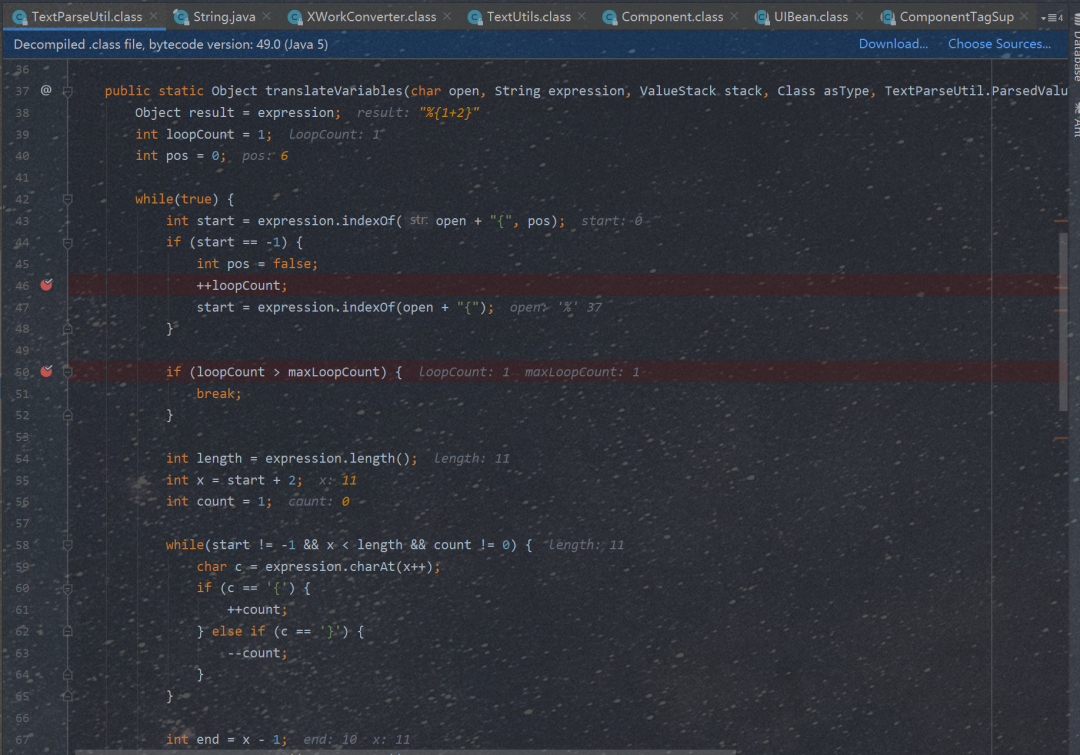Viewport: 1080px width, 755px height.
Task: Open the Ant tool window
Action: tap(1074, 120)
